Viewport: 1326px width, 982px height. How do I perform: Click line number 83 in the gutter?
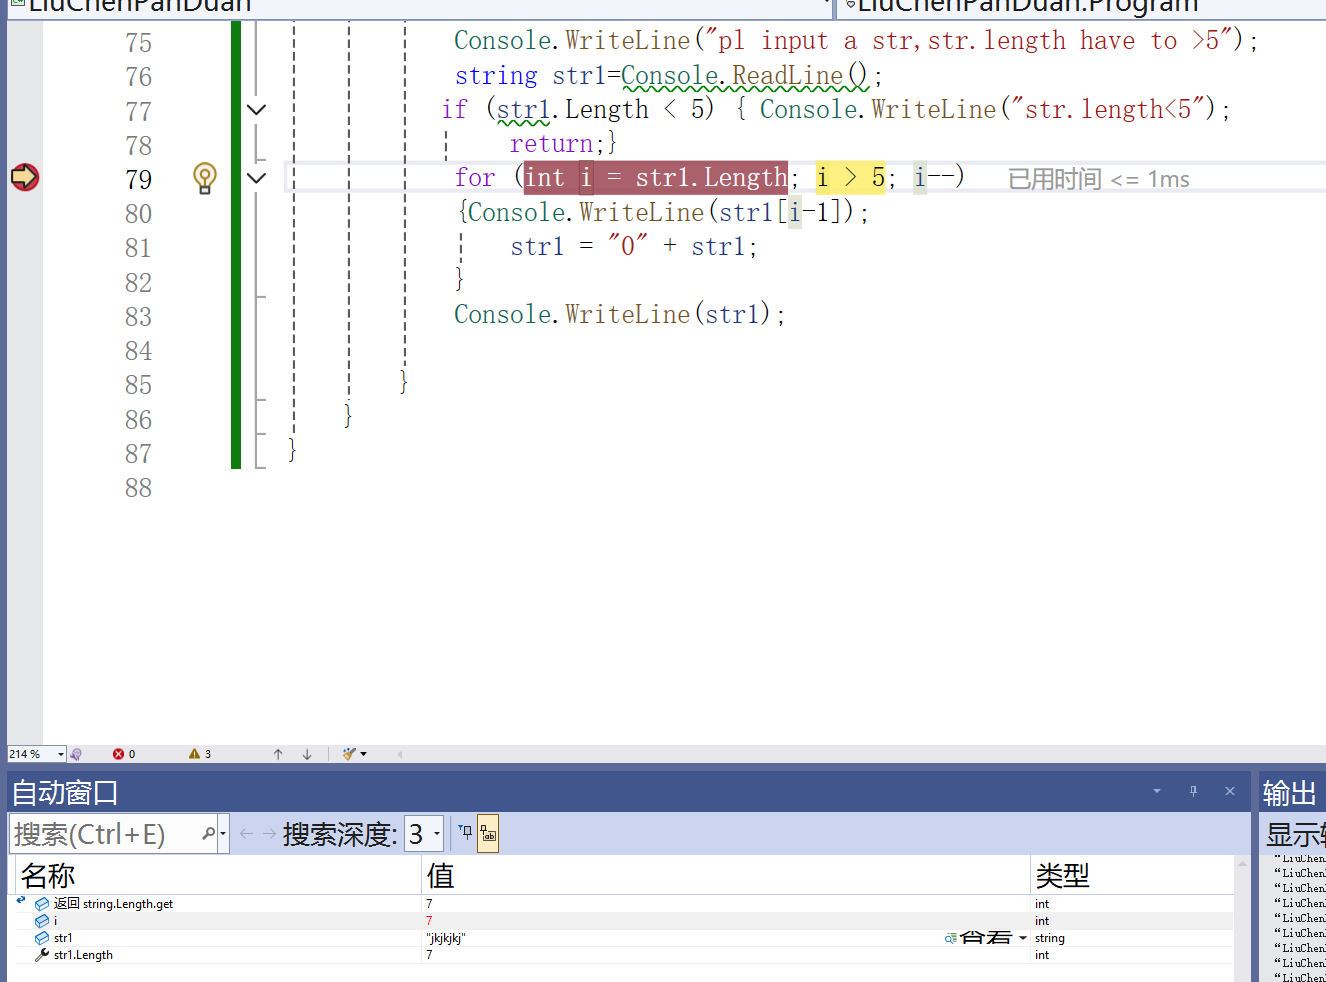click(x=138, y=317)
